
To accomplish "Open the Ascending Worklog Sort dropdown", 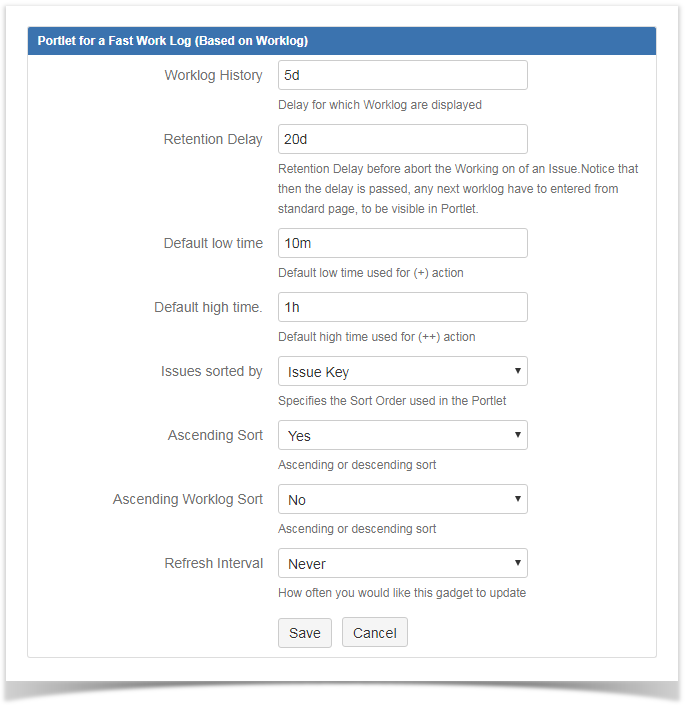I will coord(402,499).
